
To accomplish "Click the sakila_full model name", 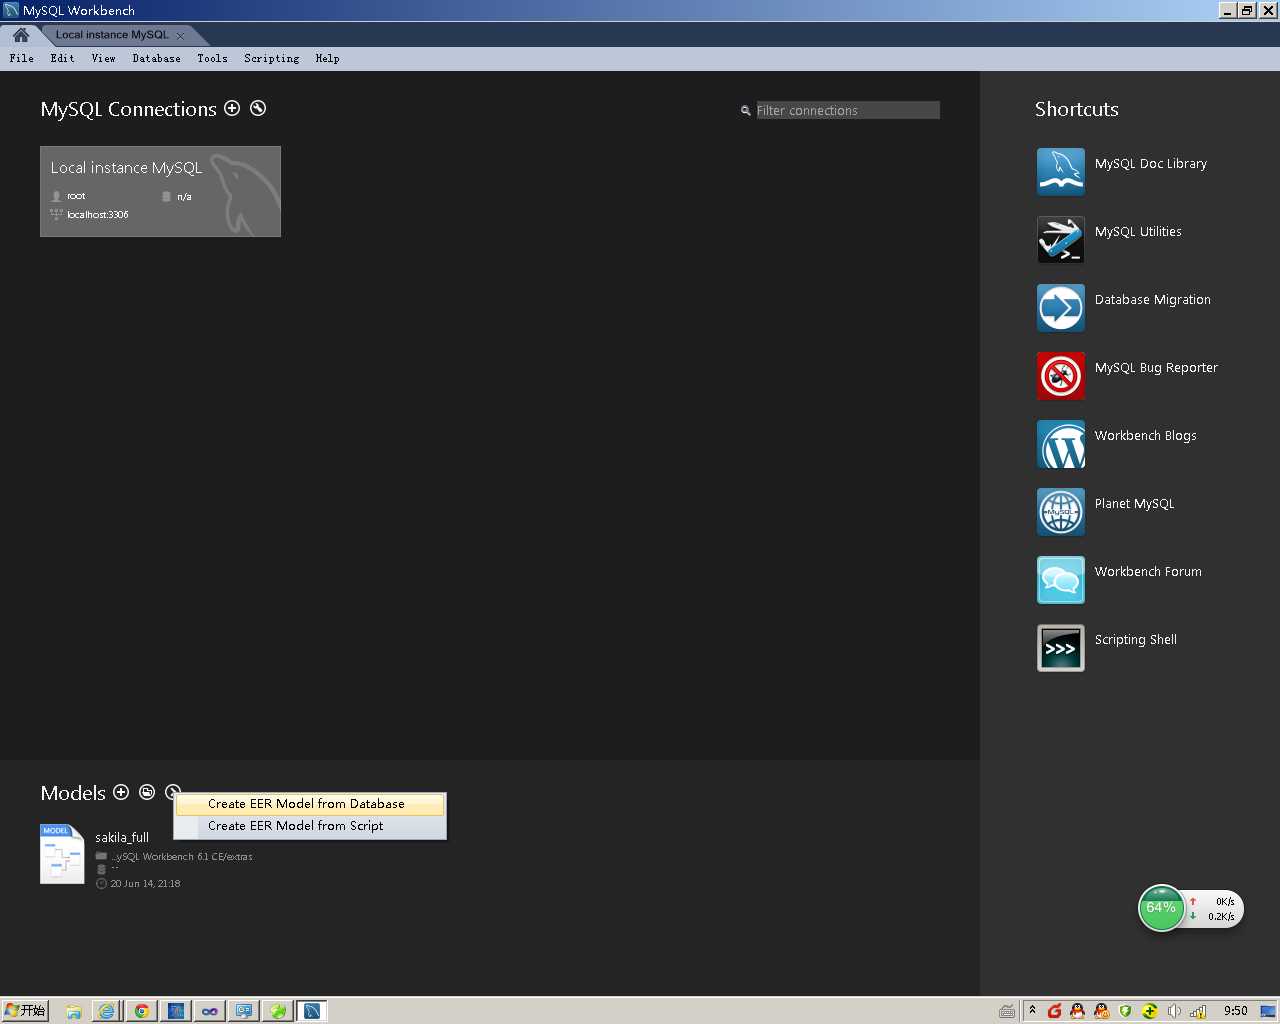I will pos(122,838).
